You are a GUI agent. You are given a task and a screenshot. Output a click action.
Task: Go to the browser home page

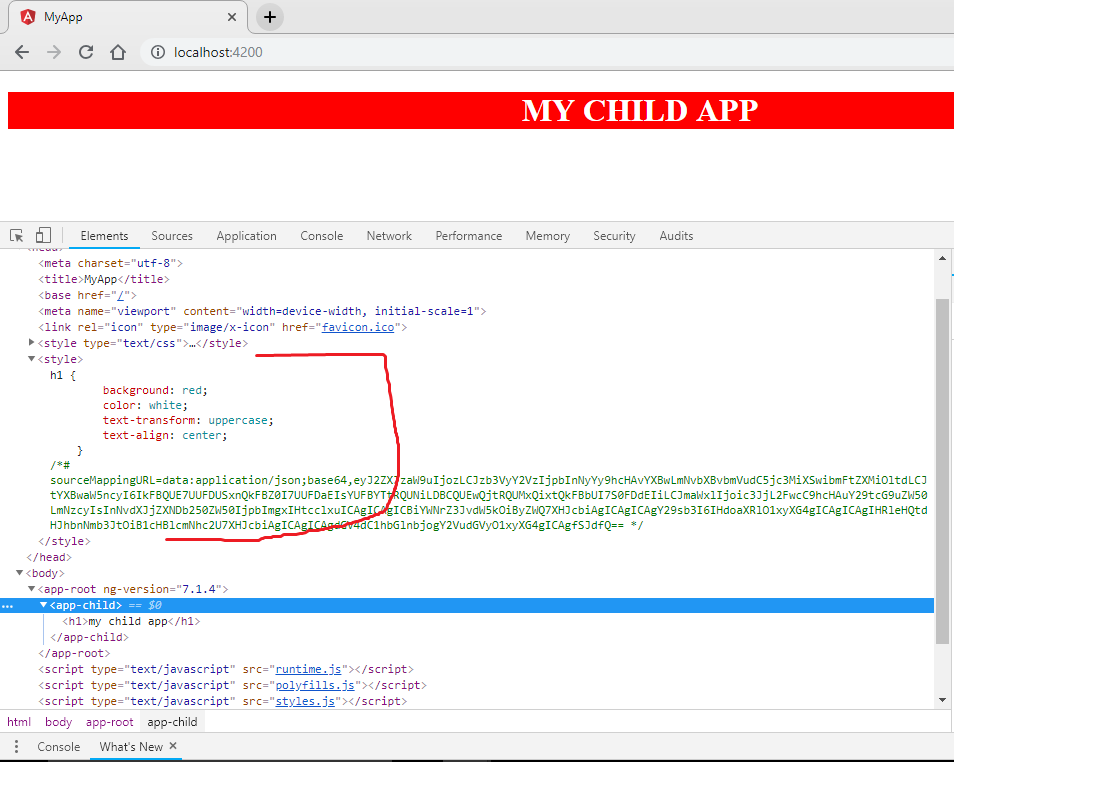[x=118, y=52]
